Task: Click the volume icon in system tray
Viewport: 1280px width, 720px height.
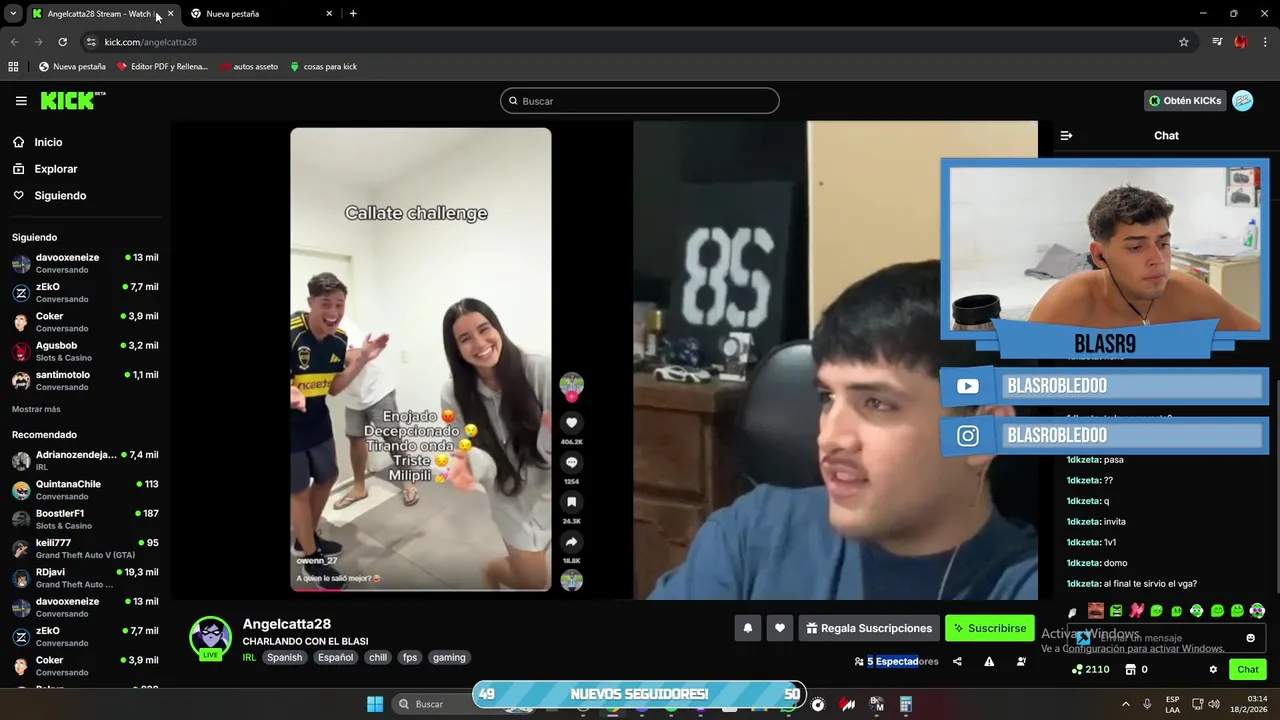Action: tap(1213, 704)
